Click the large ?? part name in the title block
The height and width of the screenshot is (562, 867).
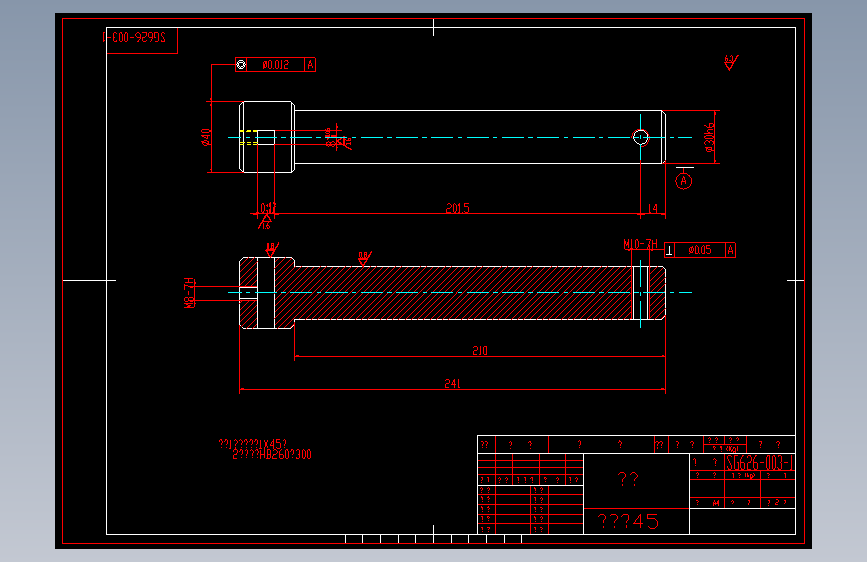coord(628,478)
